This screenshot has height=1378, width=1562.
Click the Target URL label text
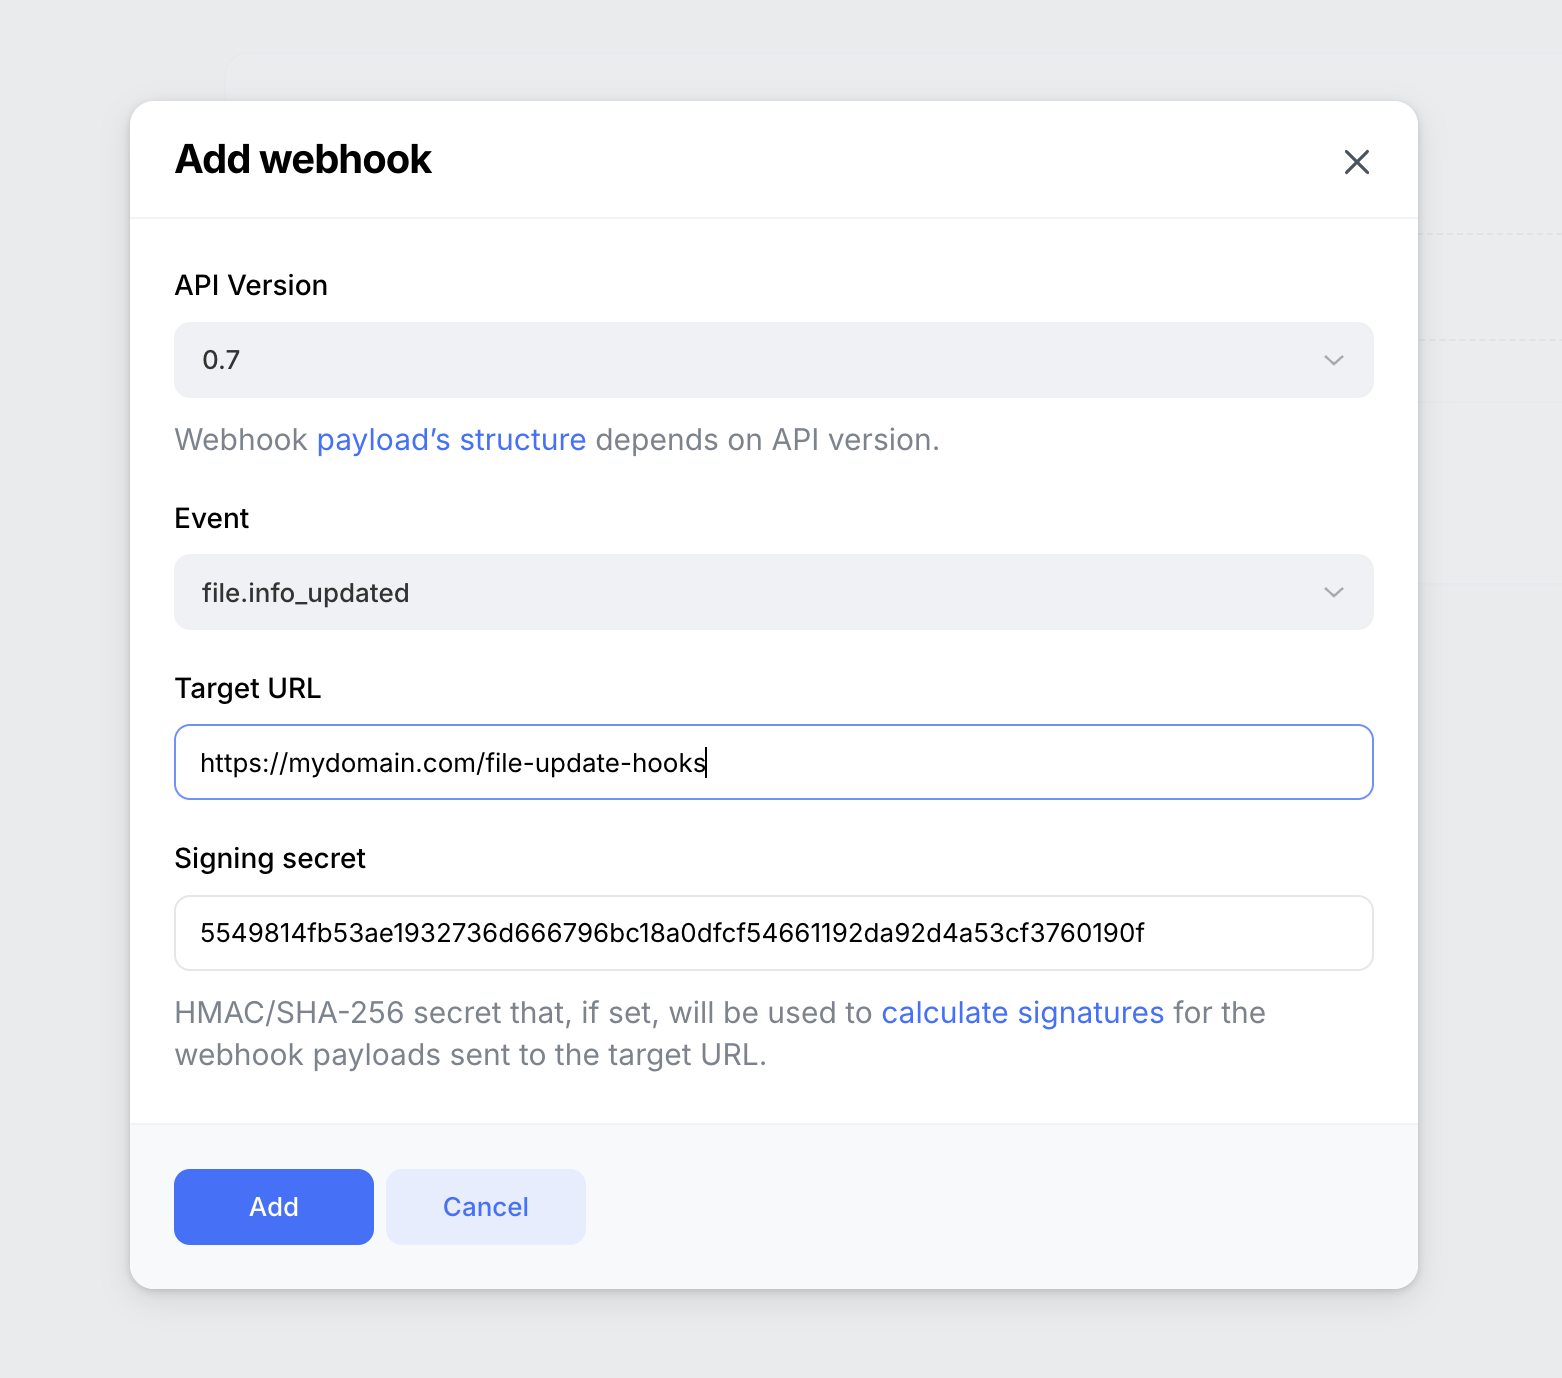click(247, 688)
